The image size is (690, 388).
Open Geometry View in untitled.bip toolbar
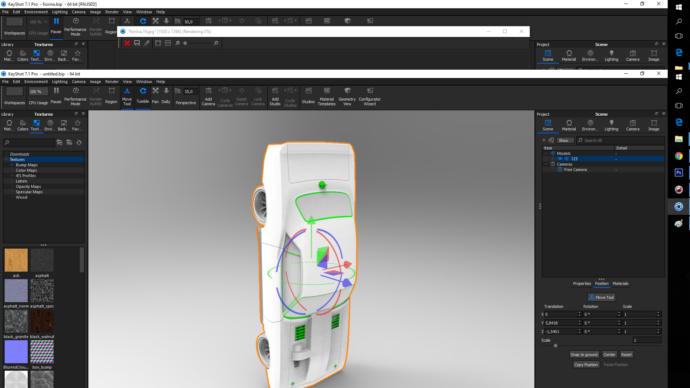[347, 96]
